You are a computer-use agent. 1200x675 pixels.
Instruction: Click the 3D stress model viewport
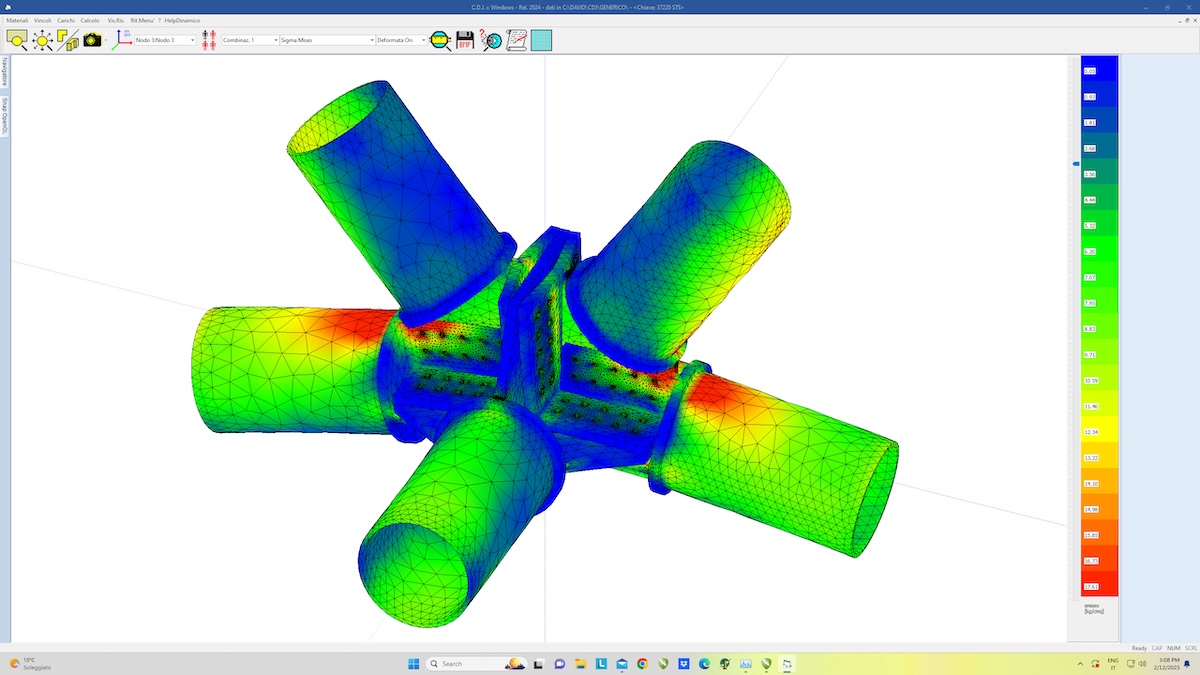click(x=540, y=350)
